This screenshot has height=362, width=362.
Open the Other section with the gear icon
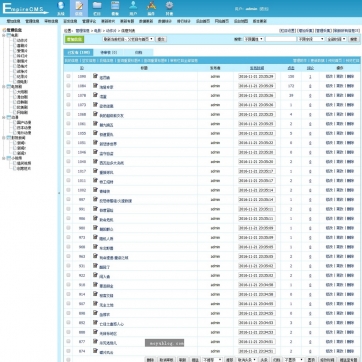(169, 9)
